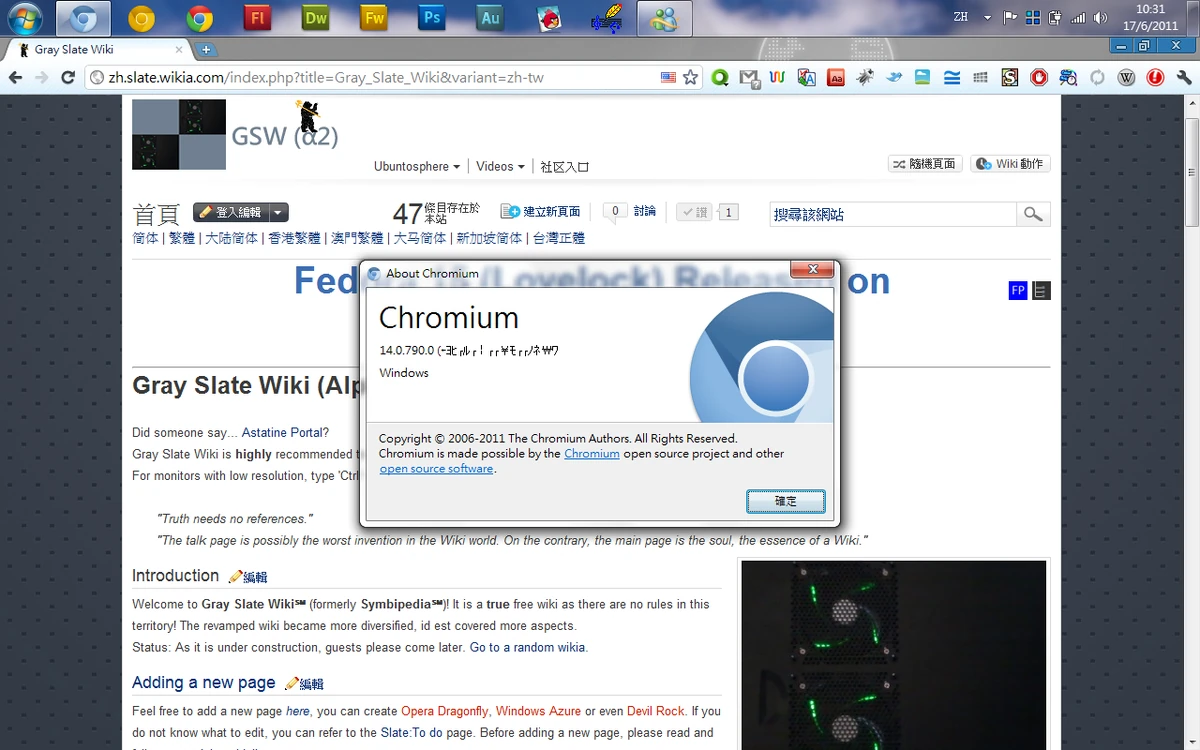Launch Photoshop from the taskbar

(431, 17)
